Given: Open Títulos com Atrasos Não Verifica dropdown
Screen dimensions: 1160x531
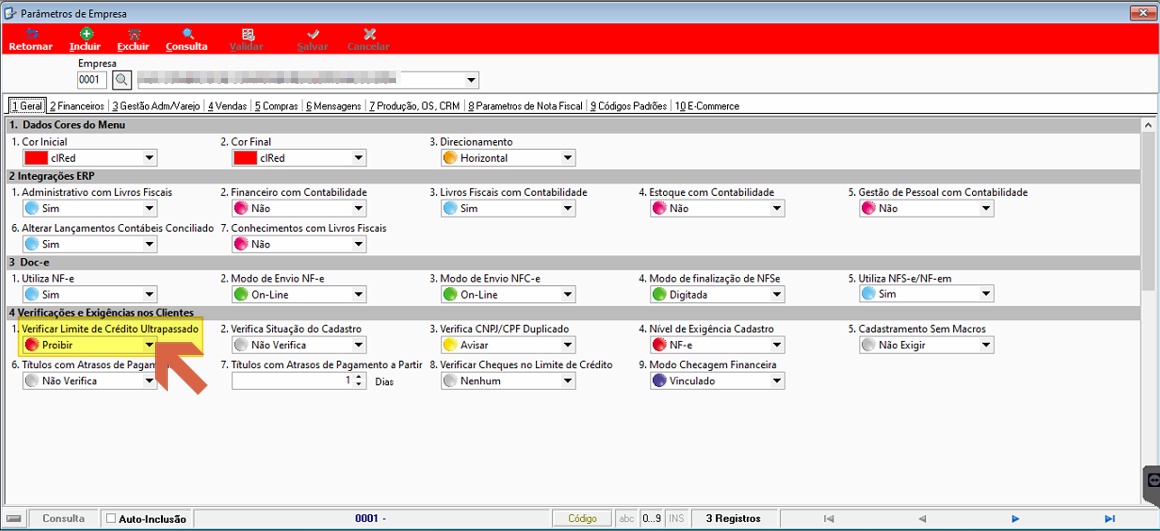Looking at the screenshot, I should point(149,381).
